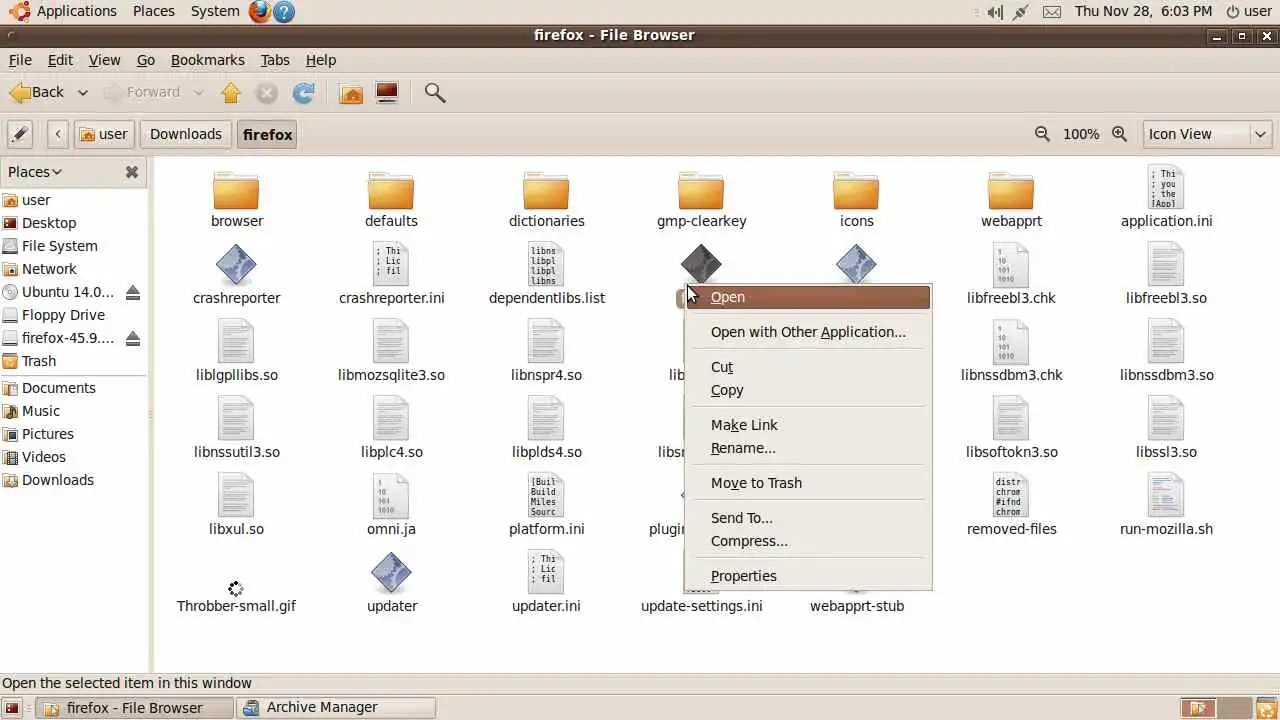This screenshot has width=1280, height=720.
Task: Select the browser folder
Action: pyautogui.click(x=237, y=199)
